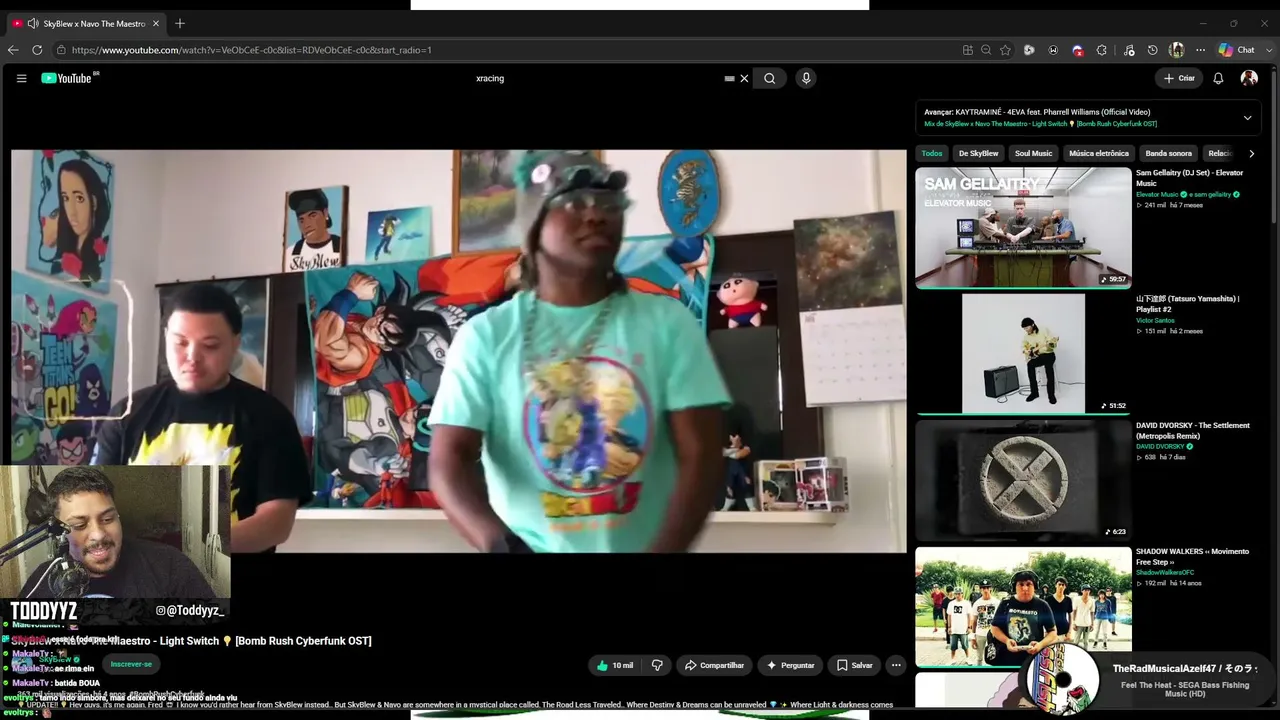Click the browser address bar URL
Viewport: 1280px width, 720px height.
pyautogui.click(x=251, y=50)
